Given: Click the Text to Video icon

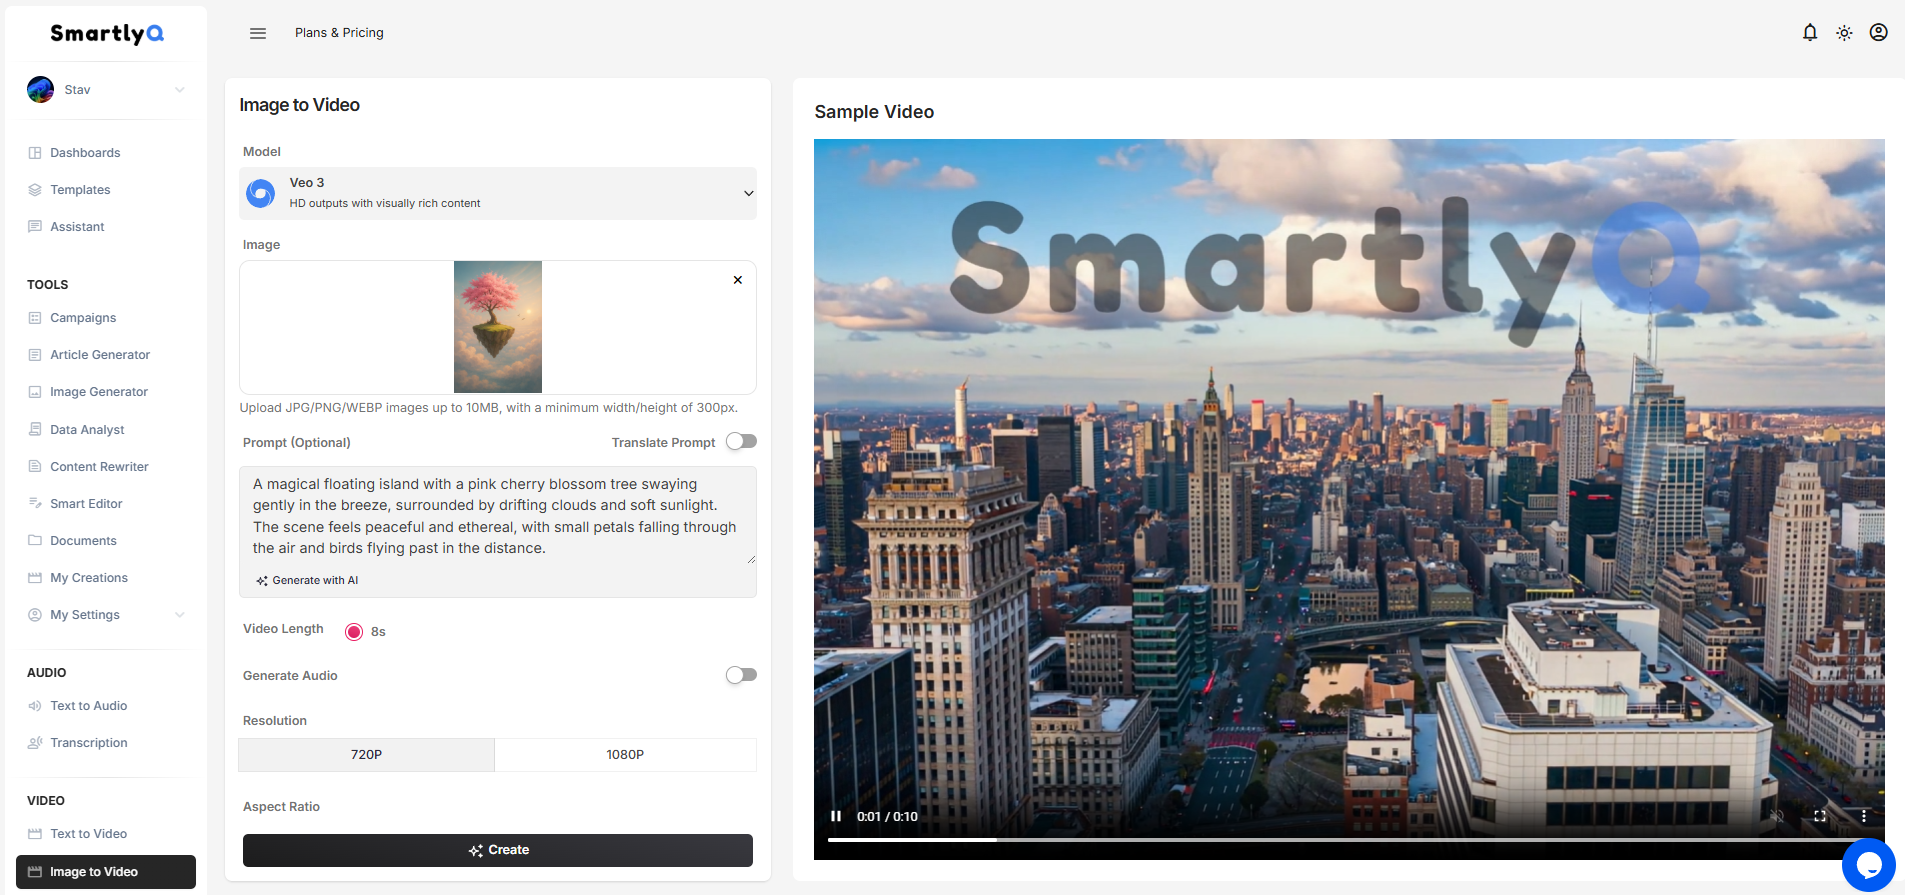Looking at the screenshot, I should click(x=35, y=834).
